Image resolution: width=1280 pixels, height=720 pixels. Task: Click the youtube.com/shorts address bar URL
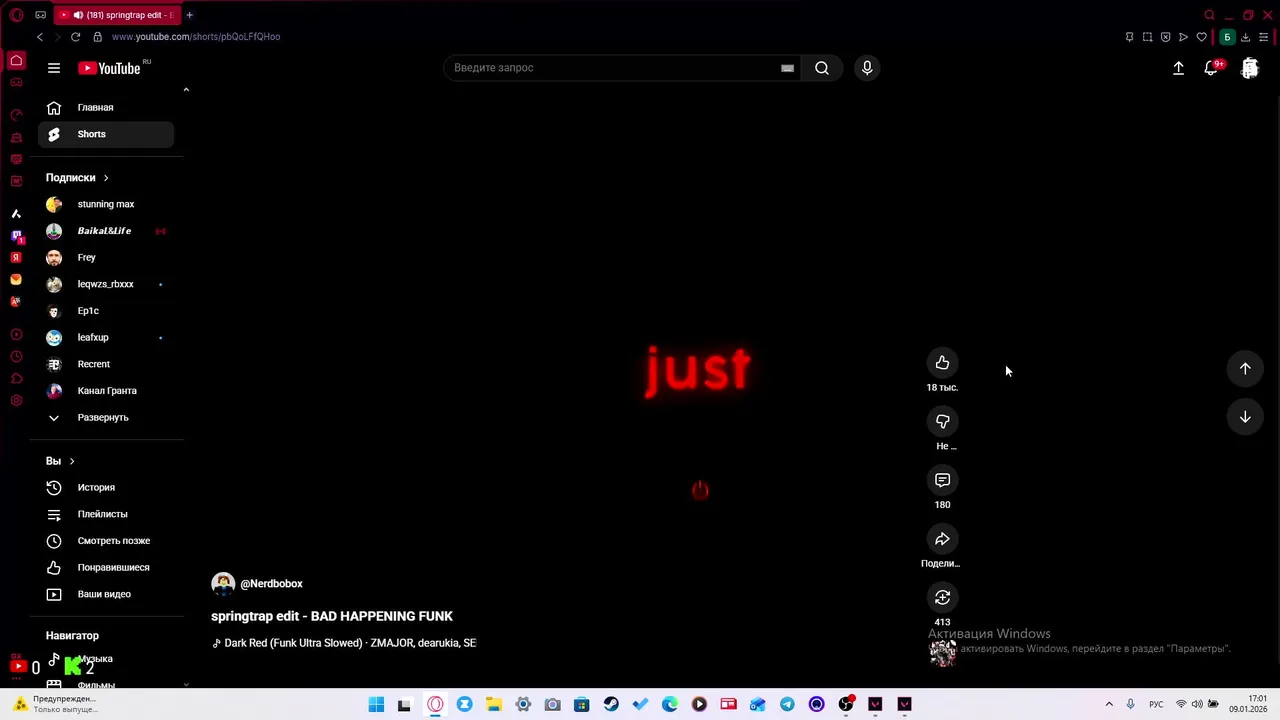click(196, 37)
